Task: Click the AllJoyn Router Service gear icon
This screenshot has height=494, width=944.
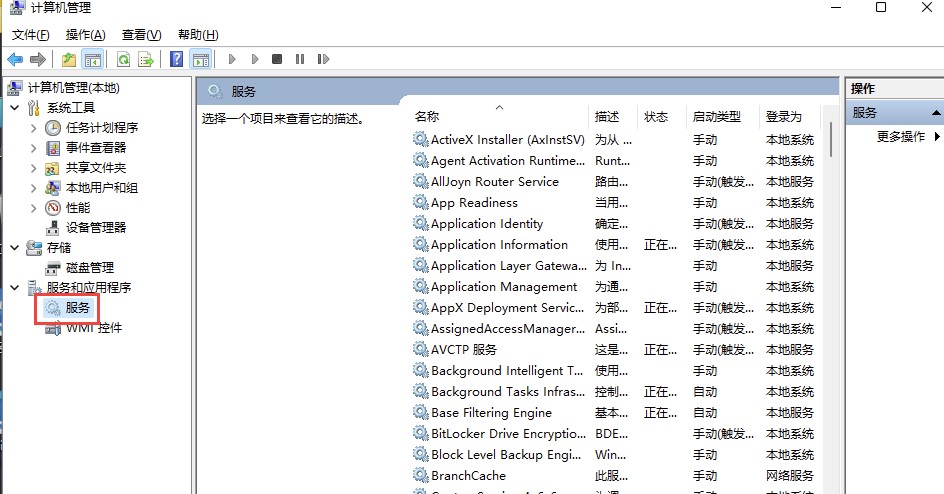Action: [x=420, y=181]
